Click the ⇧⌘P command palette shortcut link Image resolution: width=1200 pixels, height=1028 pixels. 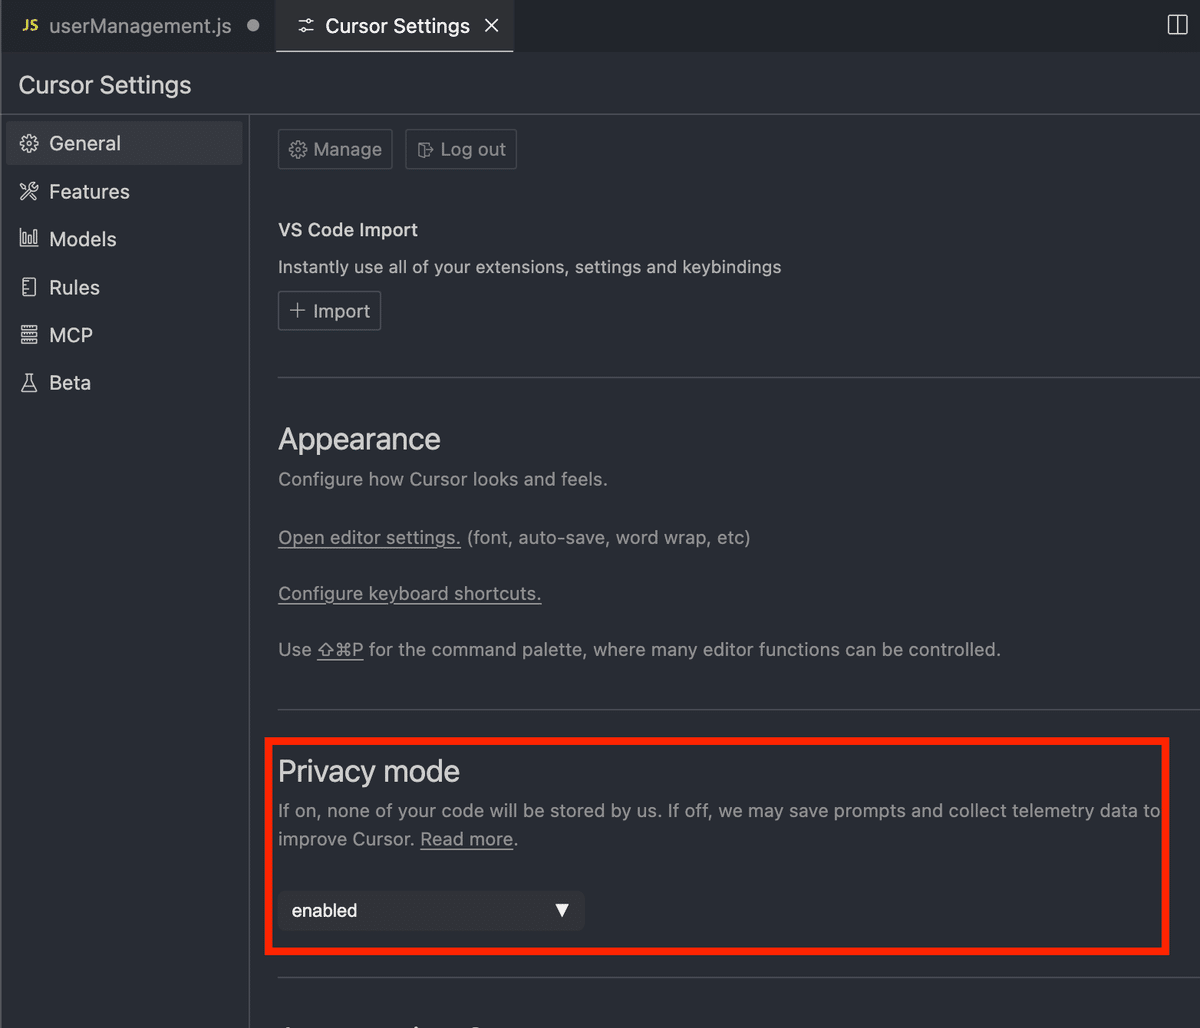(x=340, y=650)
